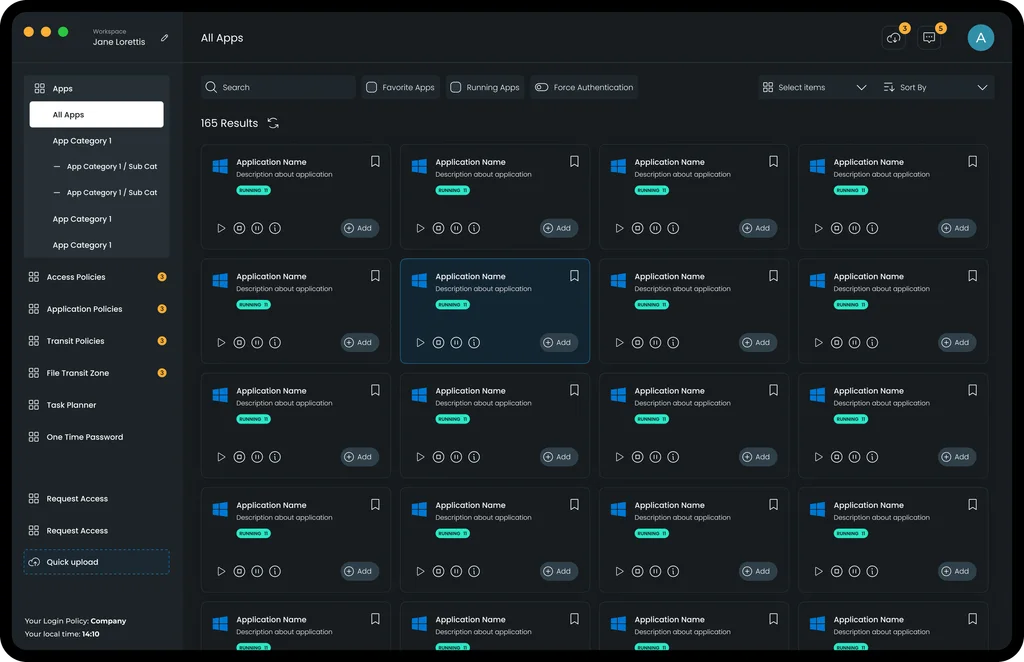This screenshot has width=1024, height=662.
Task: Click the Transit Policies sidebar grid icon
Action: click(x=34, y=341)
